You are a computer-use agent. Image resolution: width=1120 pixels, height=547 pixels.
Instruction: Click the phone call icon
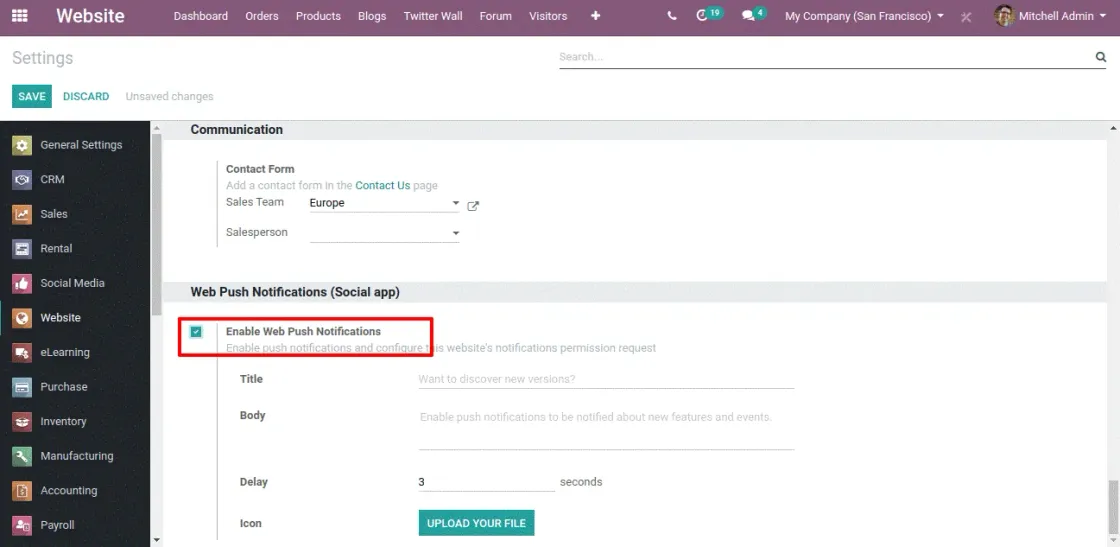tap(672, 16)
